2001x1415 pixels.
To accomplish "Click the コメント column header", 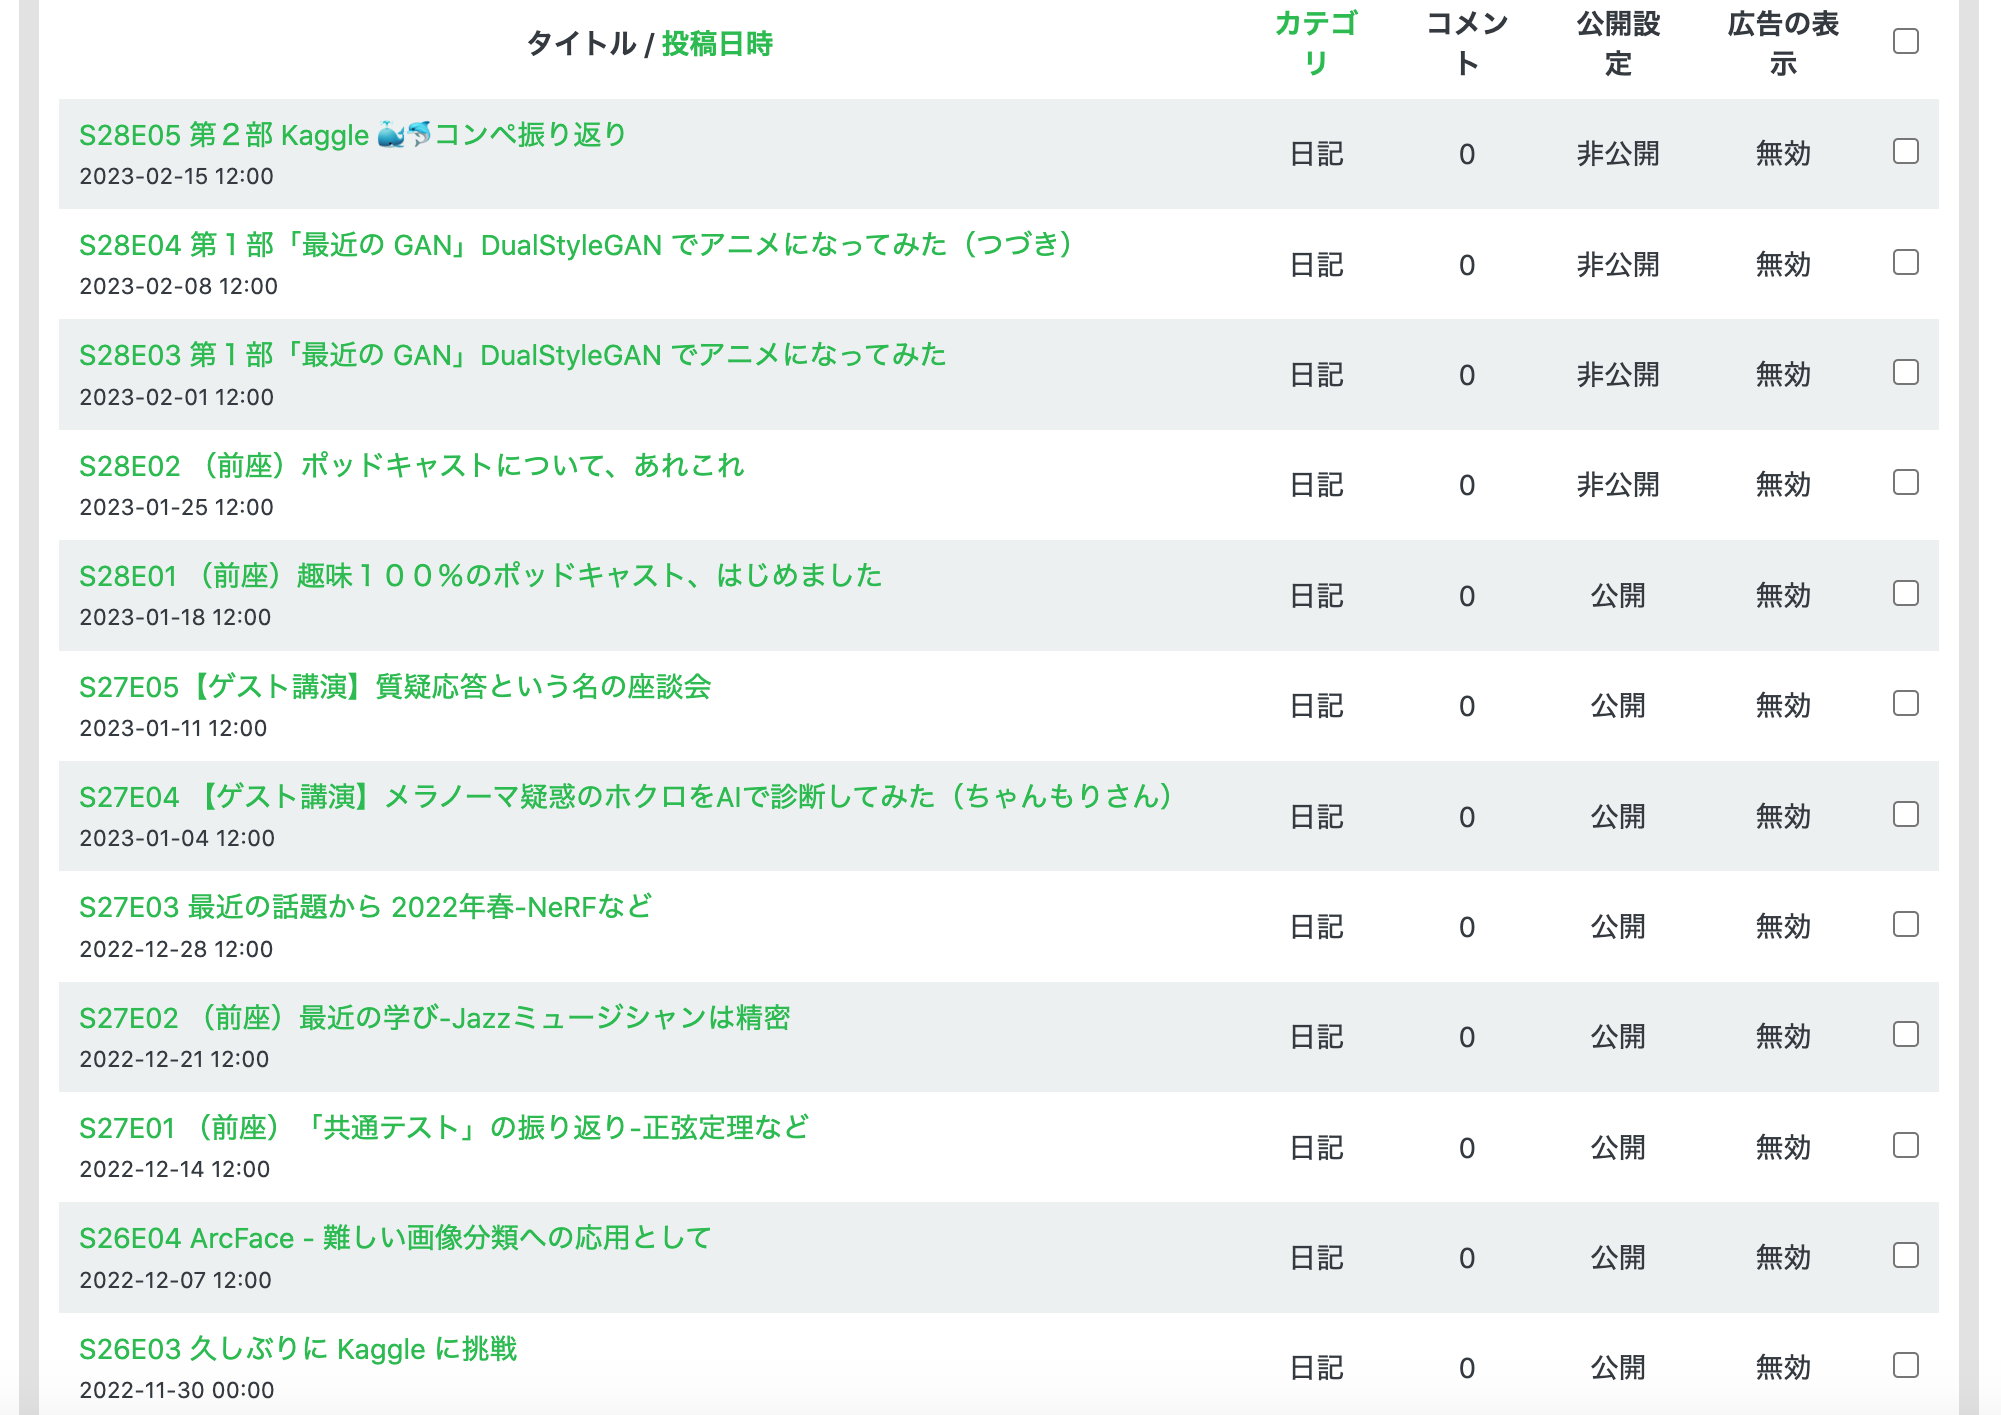I will [x=1467, y=43].
